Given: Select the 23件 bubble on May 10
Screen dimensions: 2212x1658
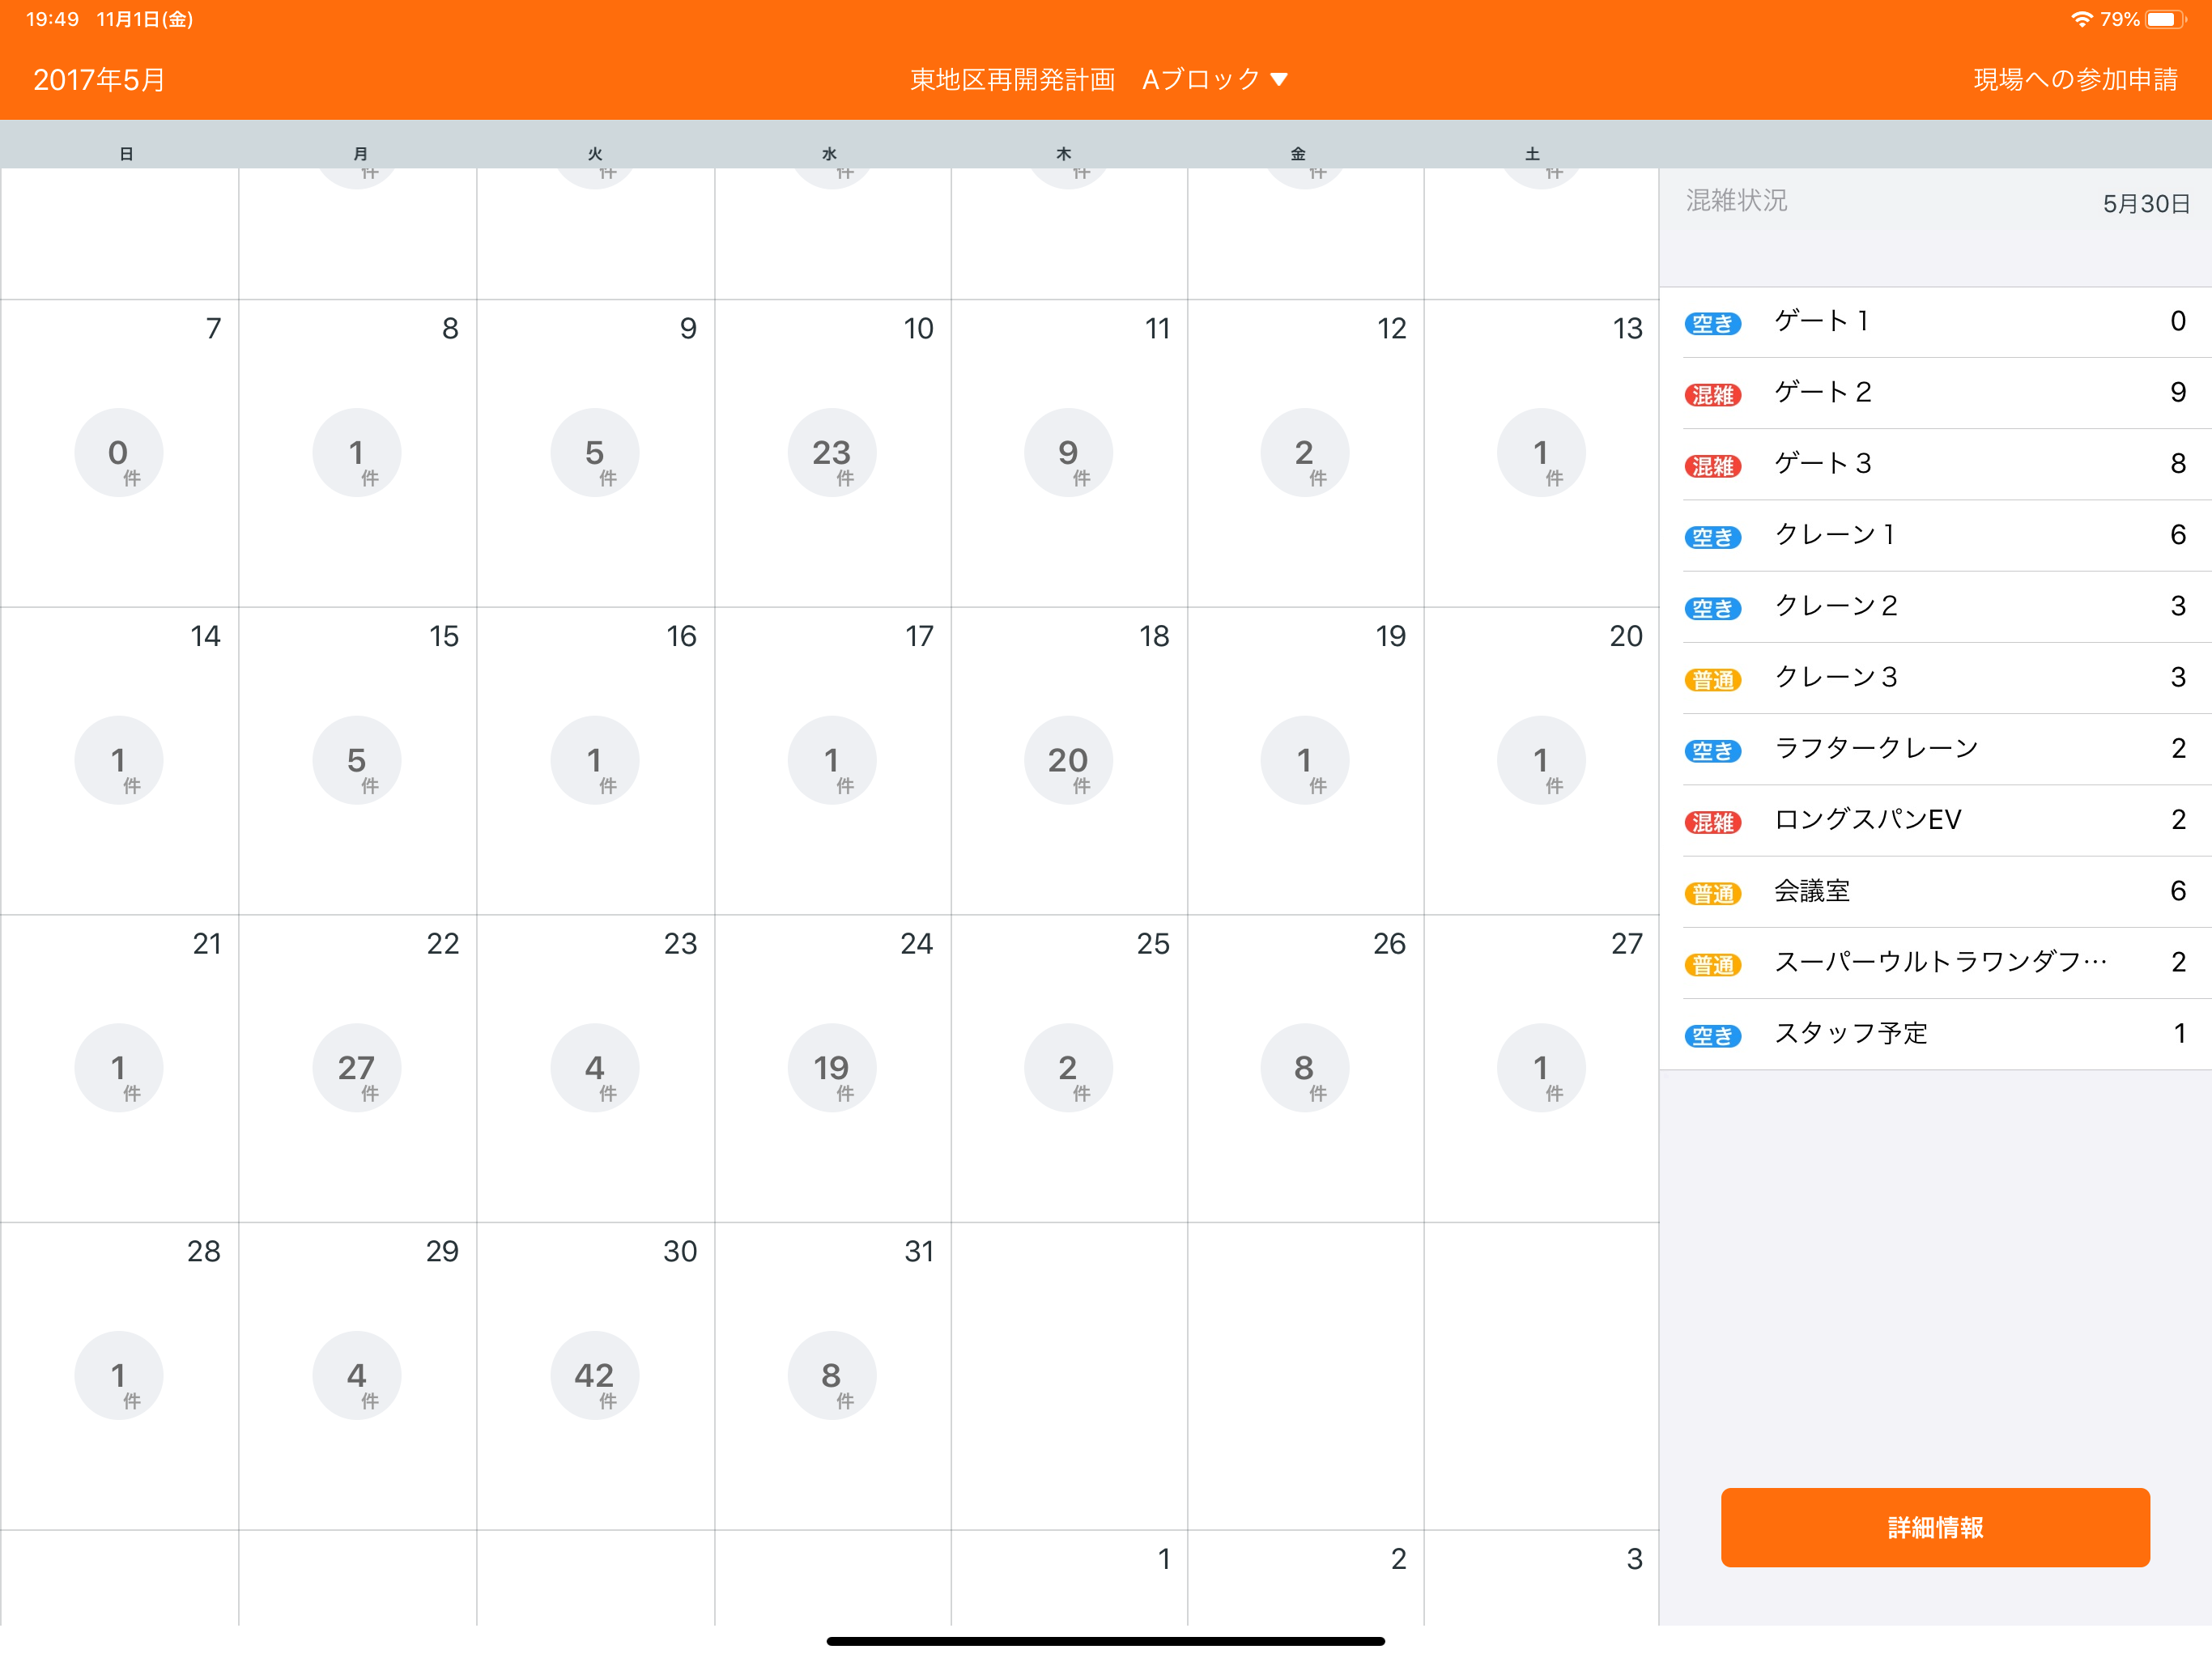Looking at the screenshot, I should click(x=832, y=452).
